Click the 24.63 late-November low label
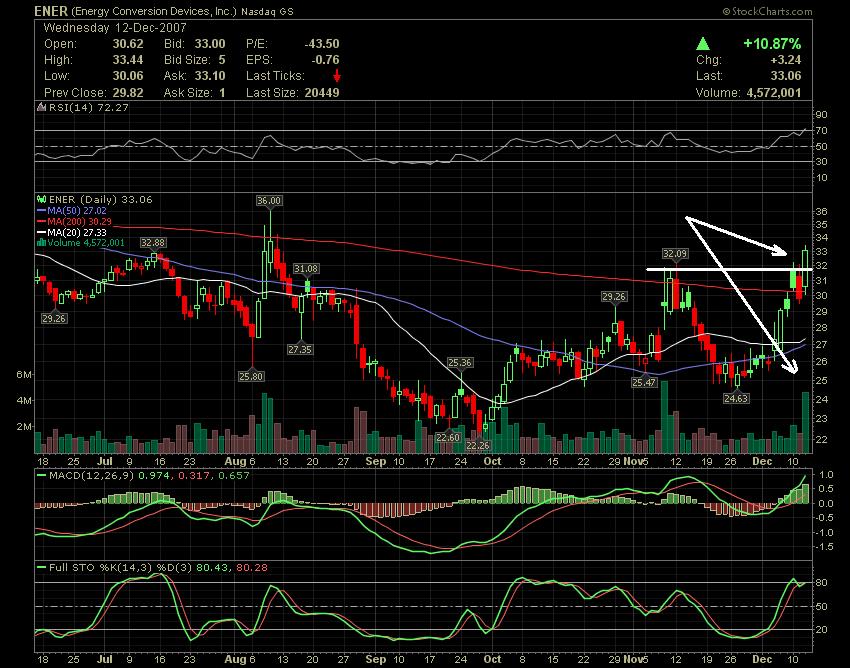The image size is (850, 668). pos(736,399)
